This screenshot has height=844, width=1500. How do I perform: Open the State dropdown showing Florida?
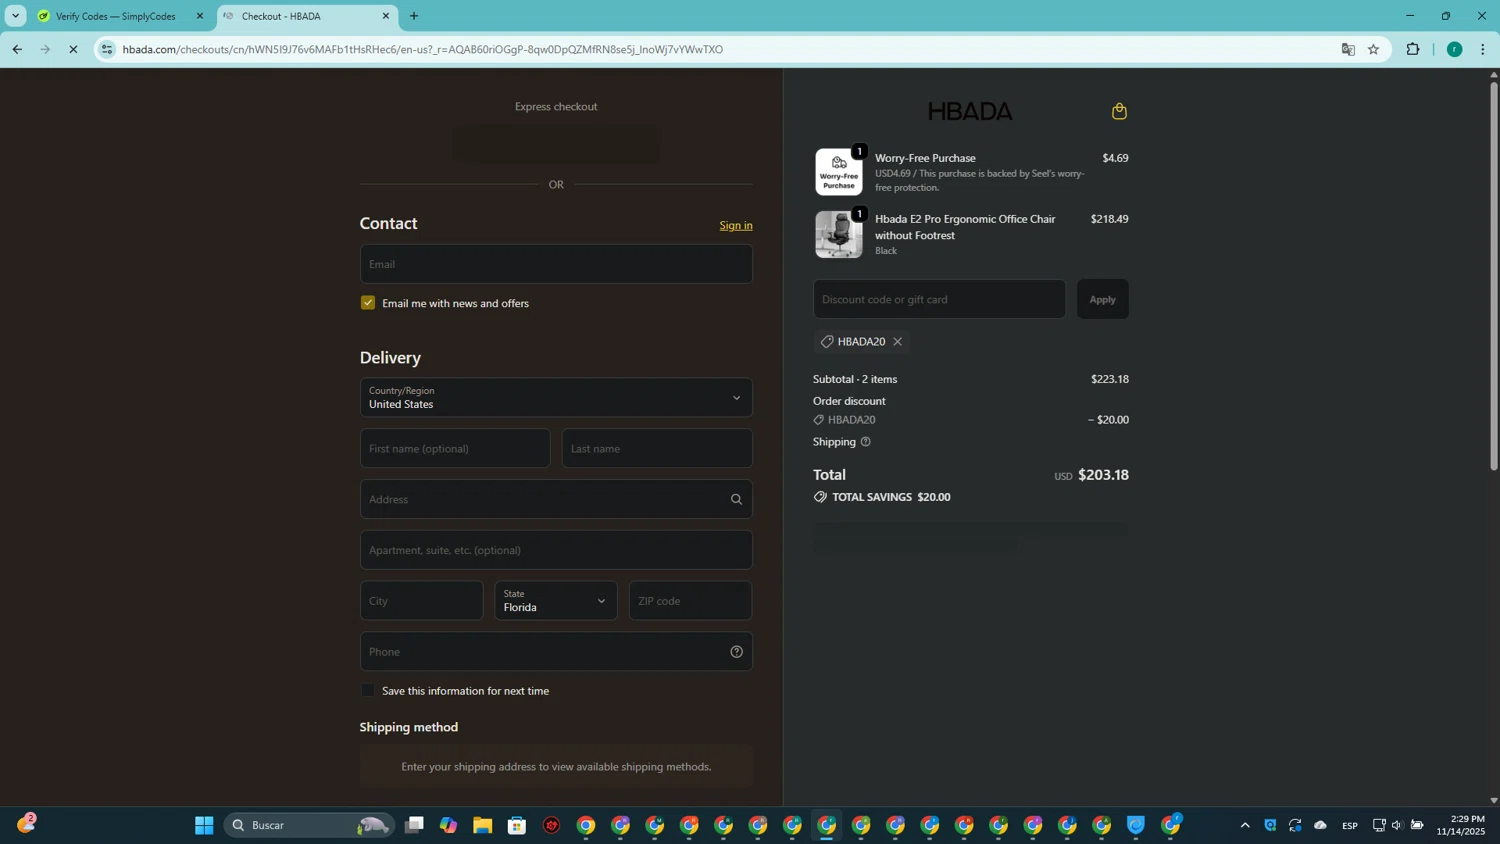tap(556, 601)
